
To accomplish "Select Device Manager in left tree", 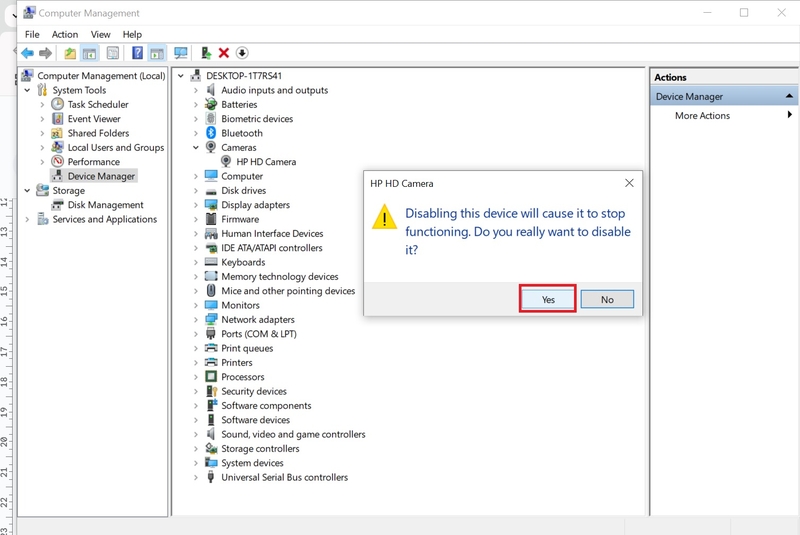I will click(x=101, y=176).
